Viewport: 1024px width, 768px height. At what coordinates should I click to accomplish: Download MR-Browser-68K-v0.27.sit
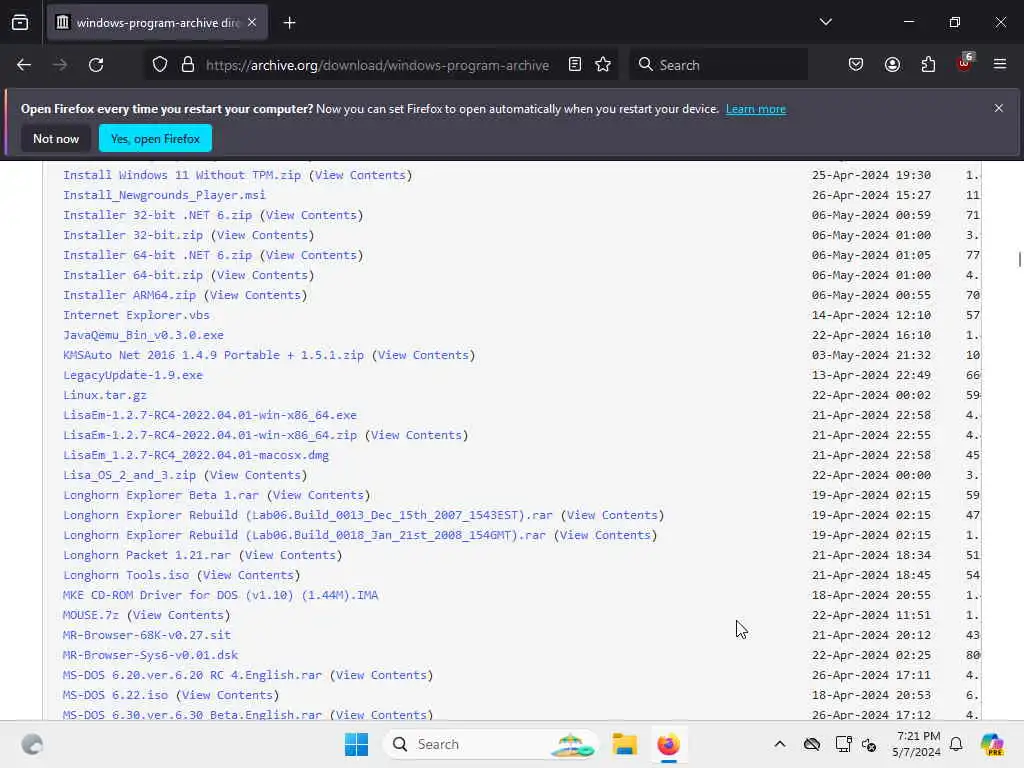[147, 635]
